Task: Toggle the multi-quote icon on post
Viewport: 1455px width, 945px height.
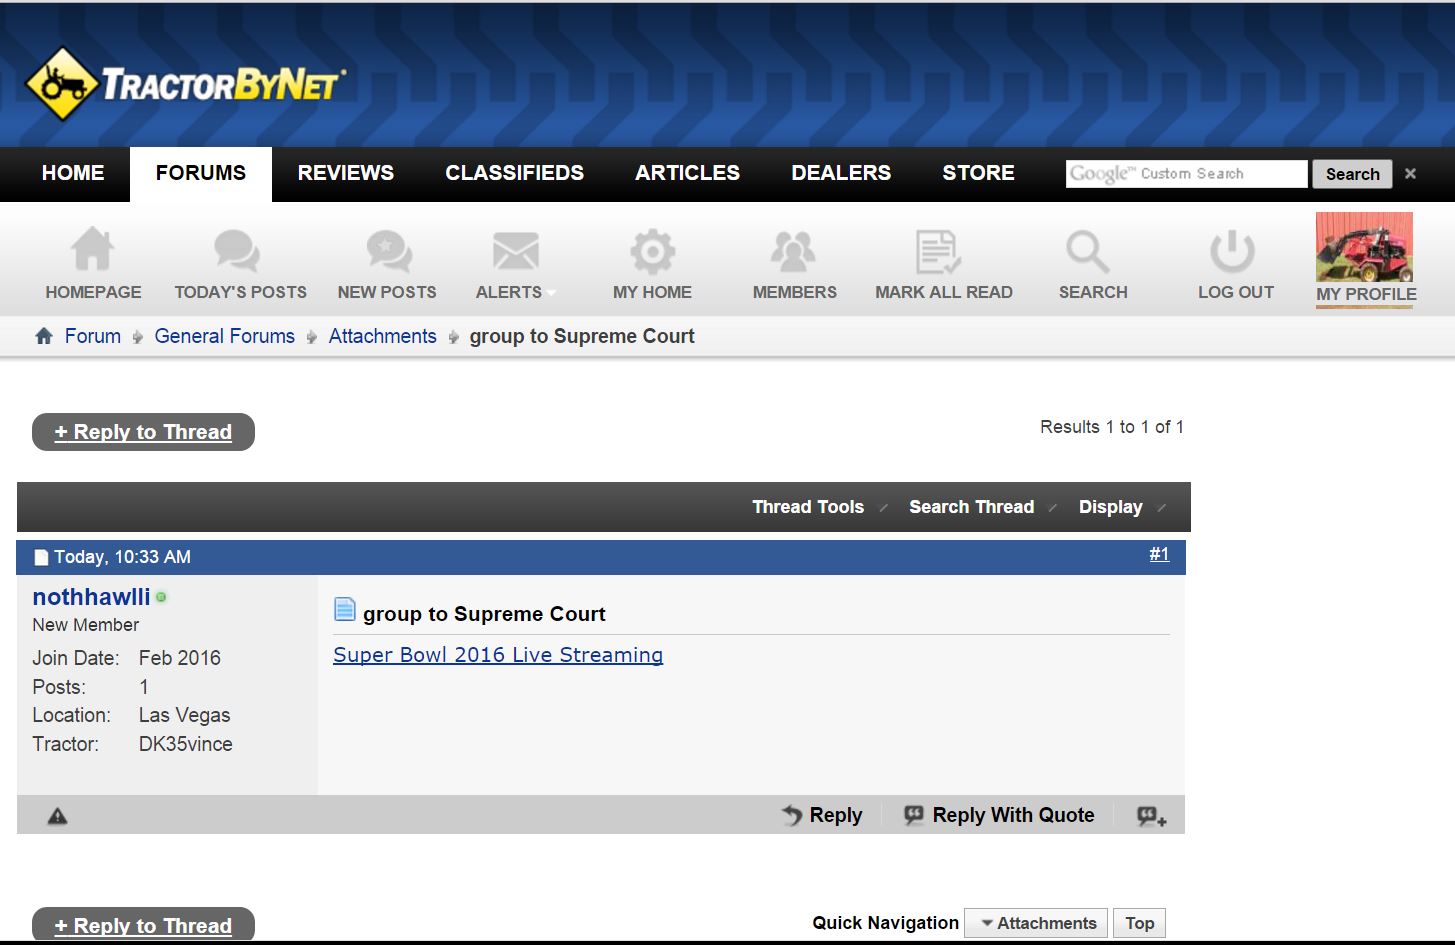Action: click(1151, 816)
